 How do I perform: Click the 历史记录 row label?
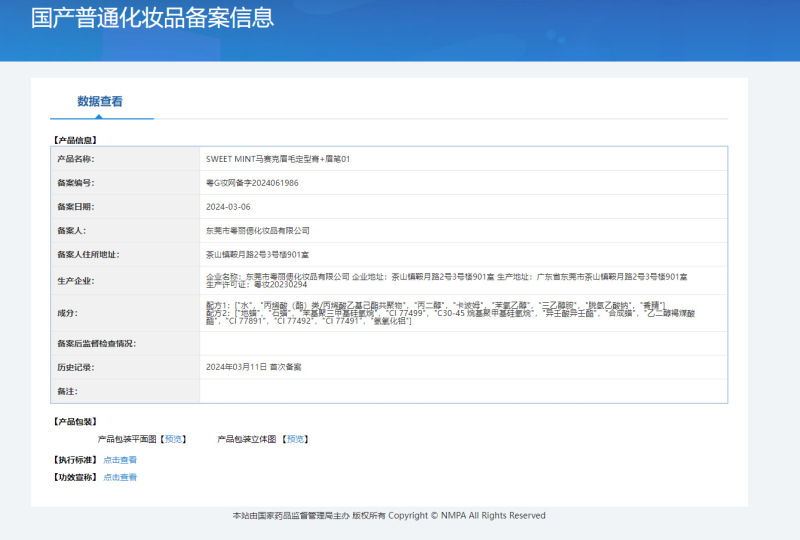[76, 367]
